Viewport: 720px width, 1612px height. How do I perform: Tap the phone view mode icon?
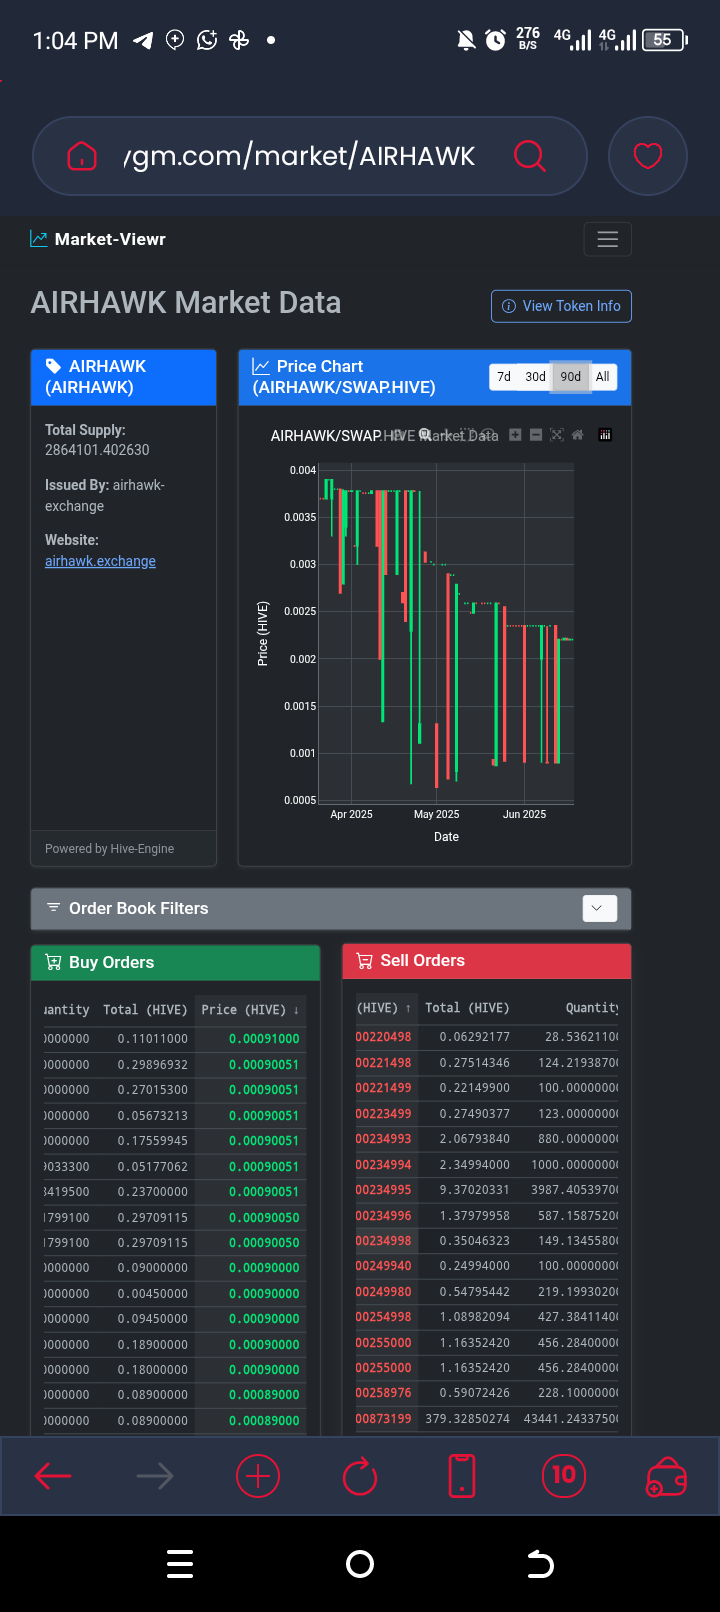[x=462, y=1476]
